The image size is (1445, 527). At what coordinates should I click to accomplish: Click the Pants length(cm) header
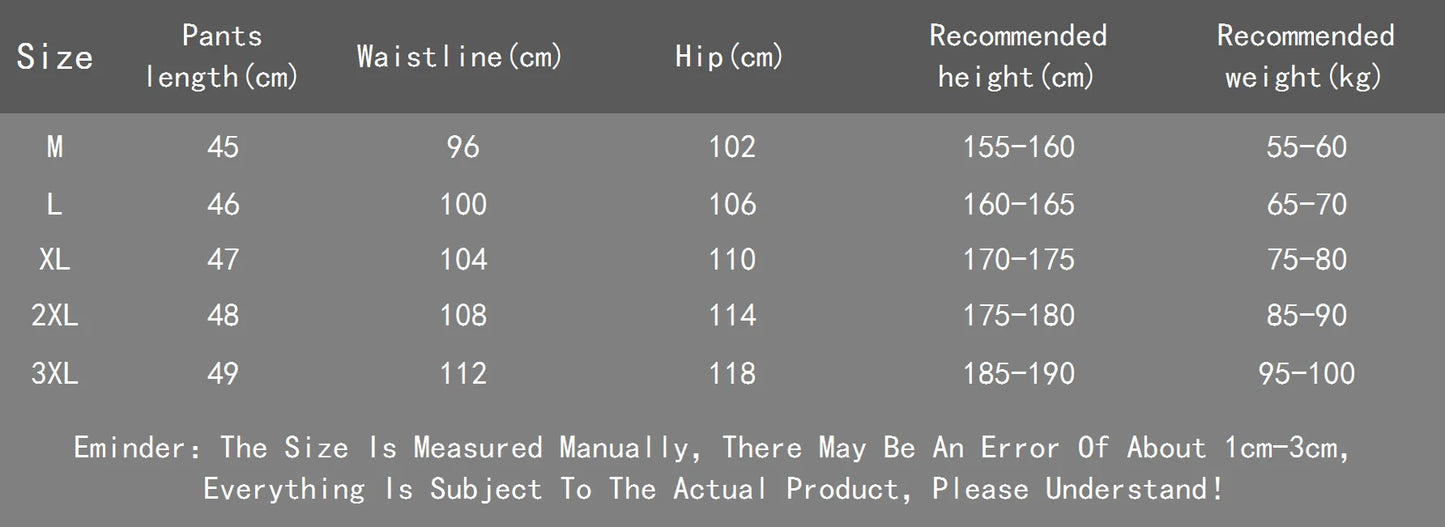coord(222,56)
